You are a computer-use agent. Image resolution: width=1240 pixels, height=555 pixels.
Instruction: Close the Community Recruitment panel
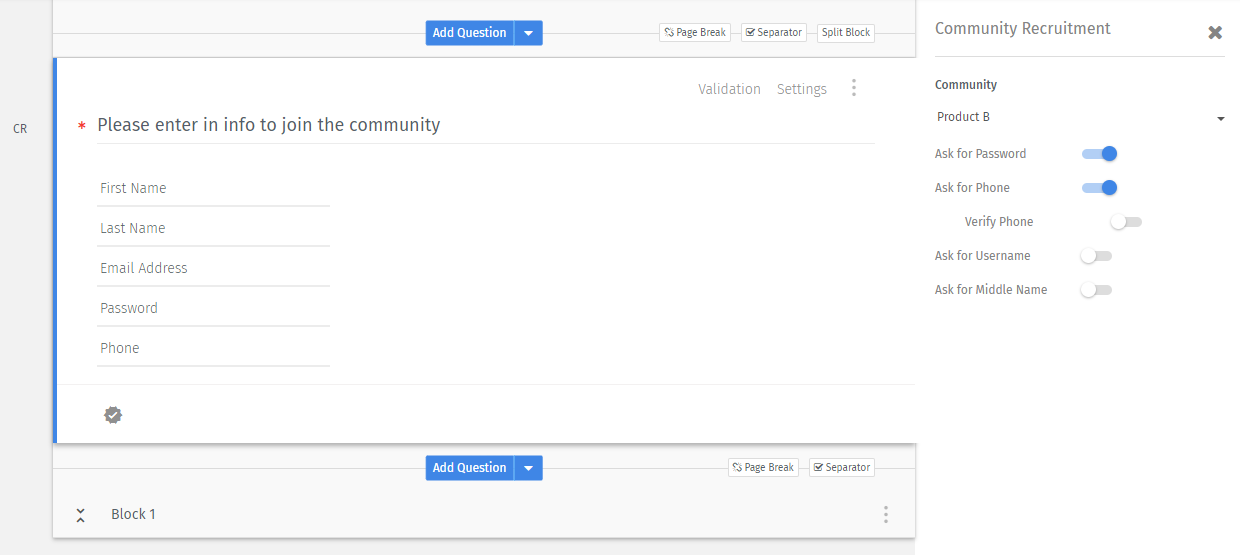[1215, 33]
